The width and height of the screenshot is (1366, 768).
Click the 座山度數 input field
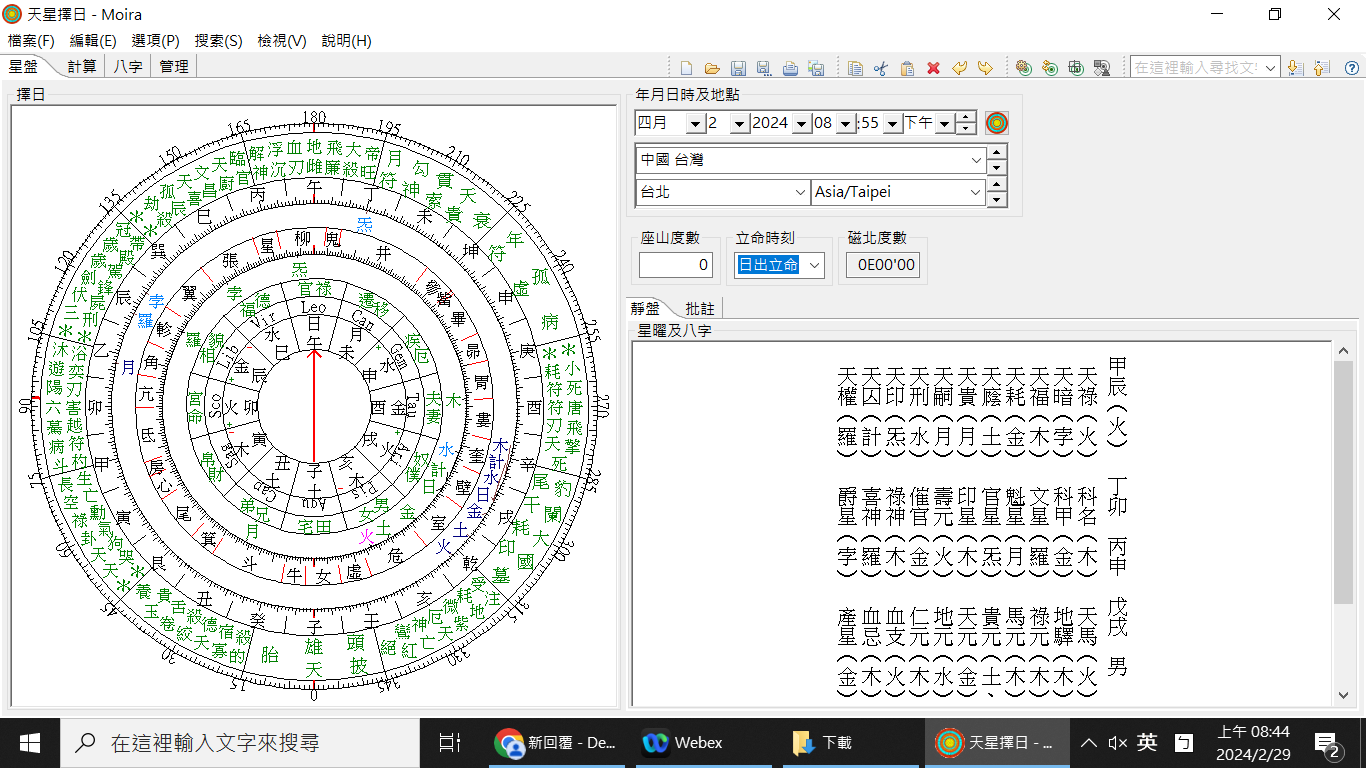676,265
